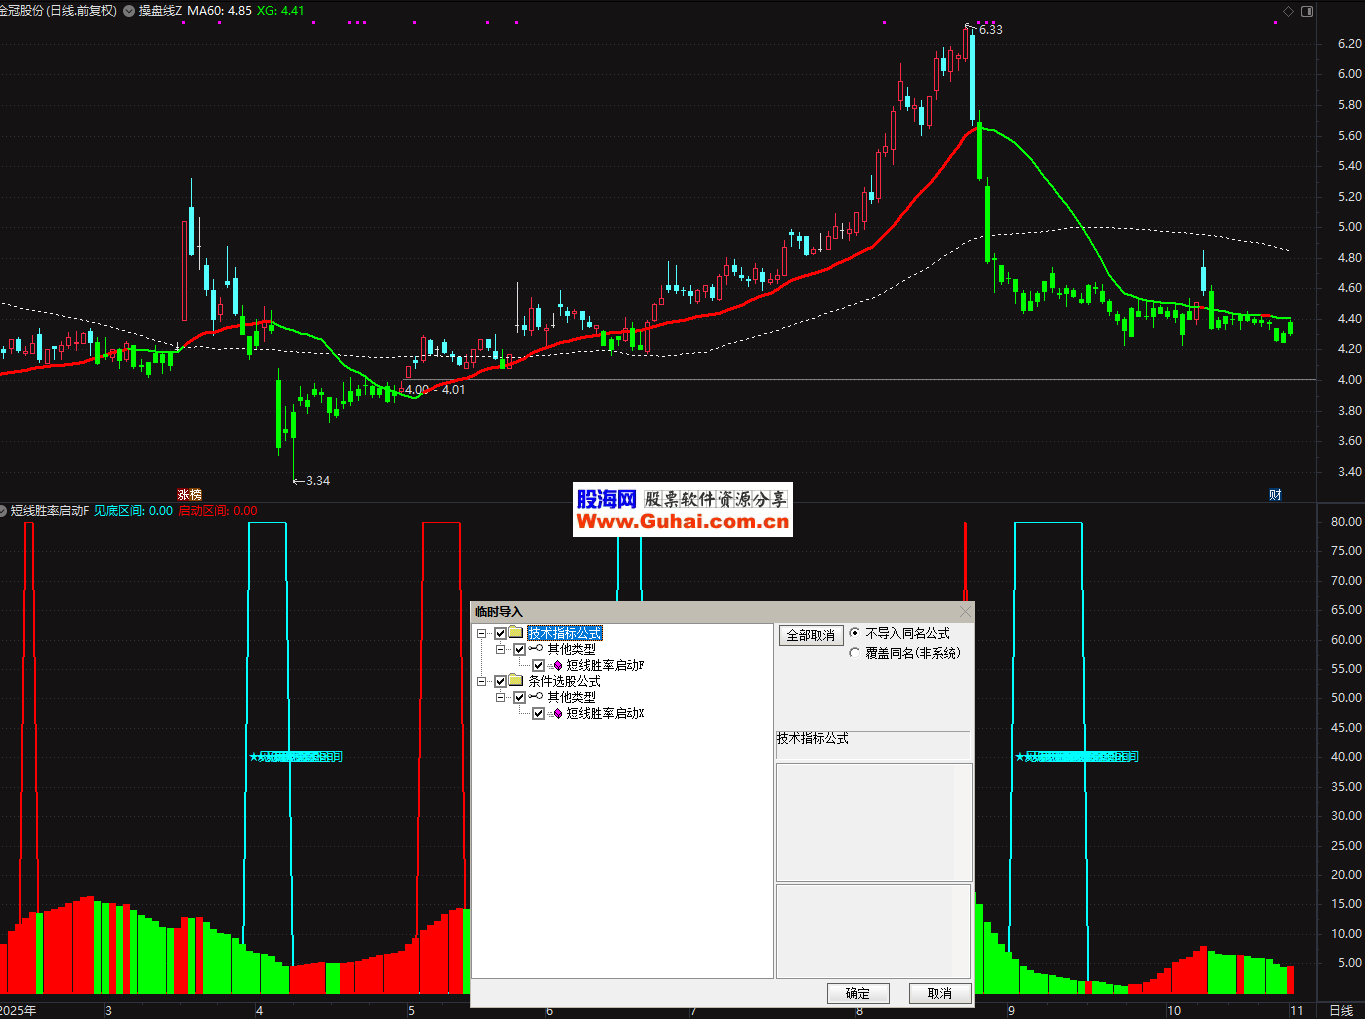Screen dimensions: 1365x1019
Task: Click the 取消 button in the dialog
Action: pyautogui.click(x=940, y=993)
